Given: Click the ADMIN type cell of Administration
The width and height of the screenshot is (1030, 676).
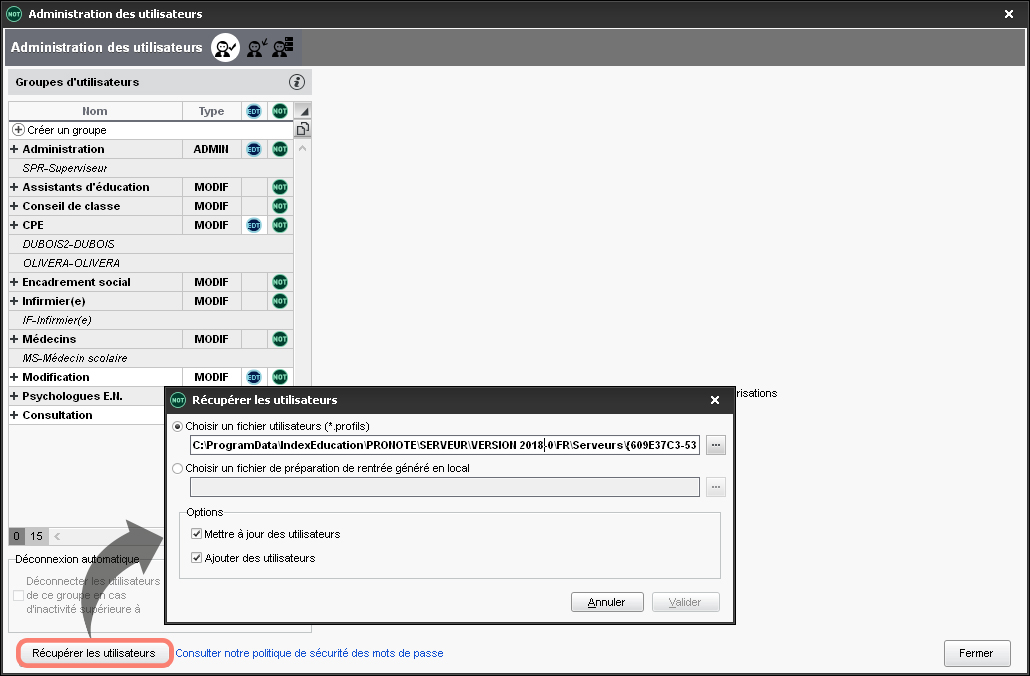Looking at the screenshot, I should [x=212, y=149].
